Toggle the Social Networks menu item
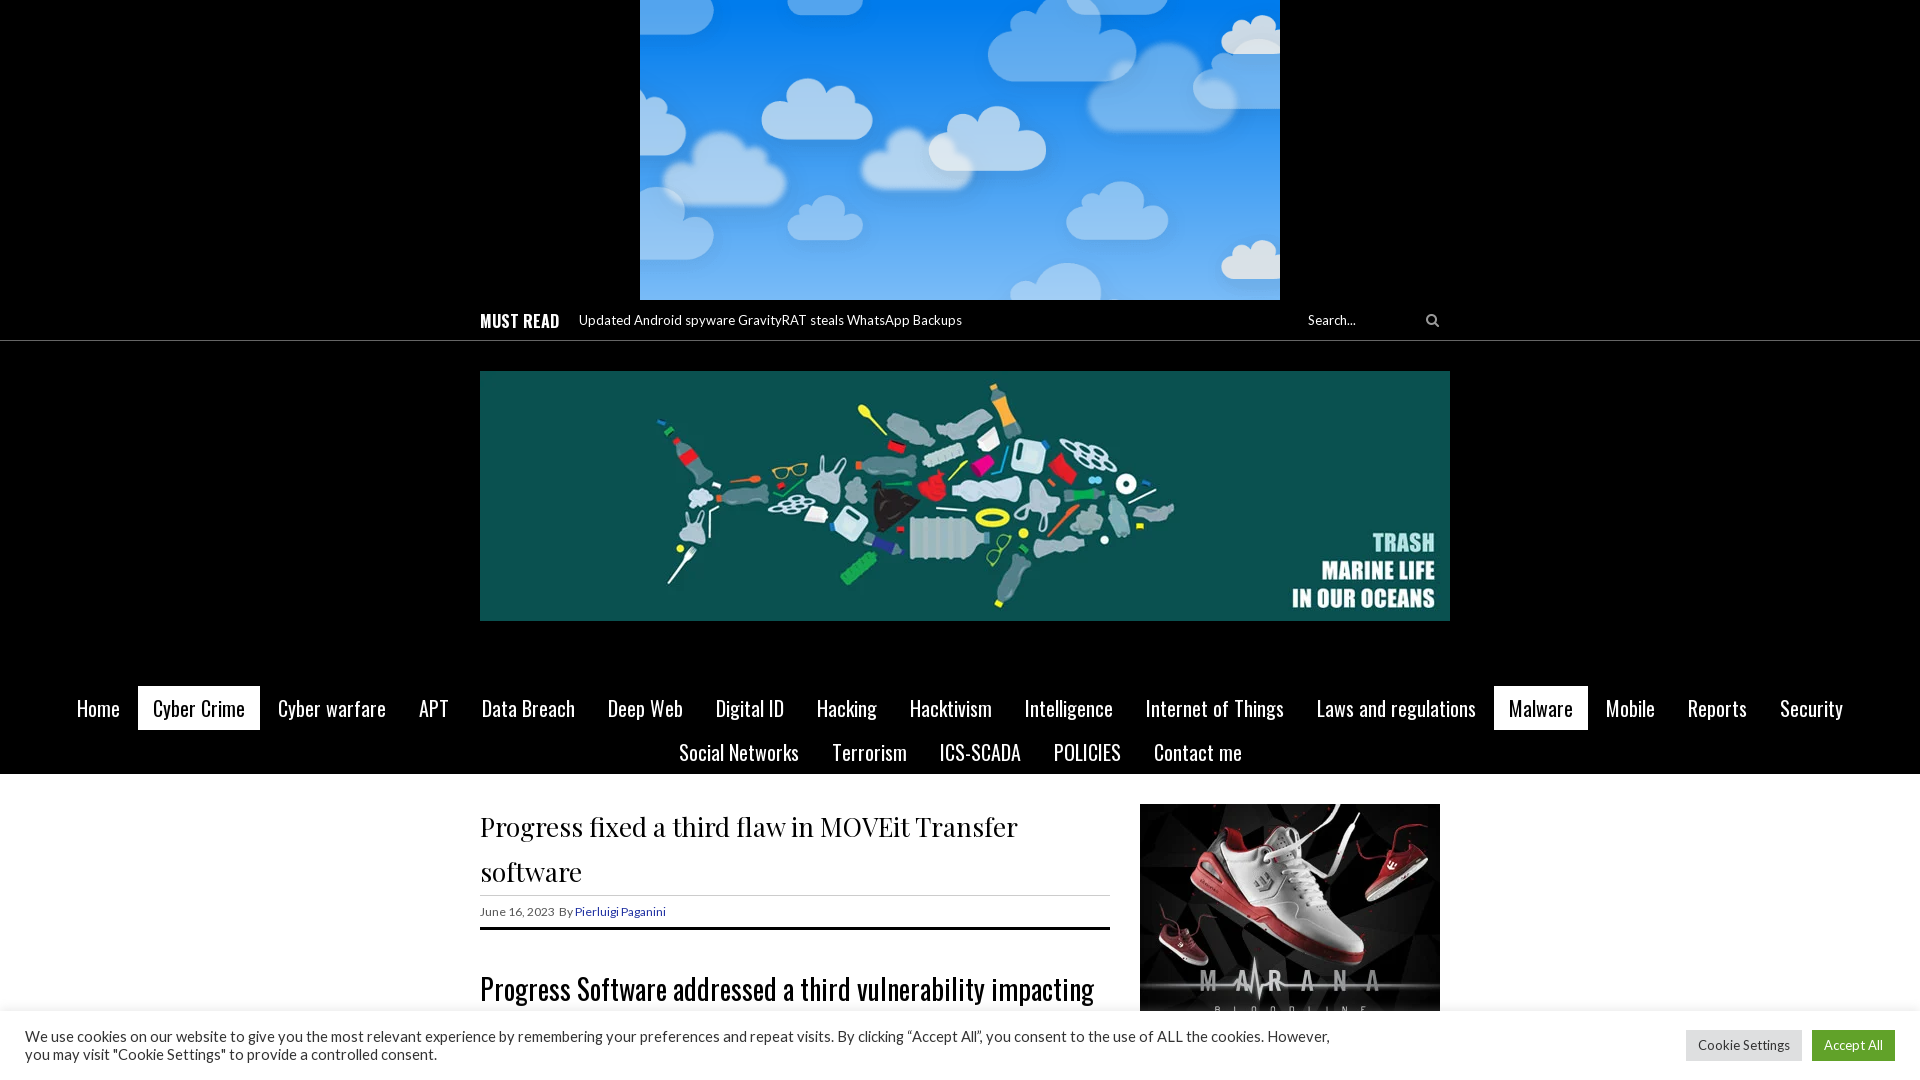Screen dimensions: 1920x1080 point(738,752)
